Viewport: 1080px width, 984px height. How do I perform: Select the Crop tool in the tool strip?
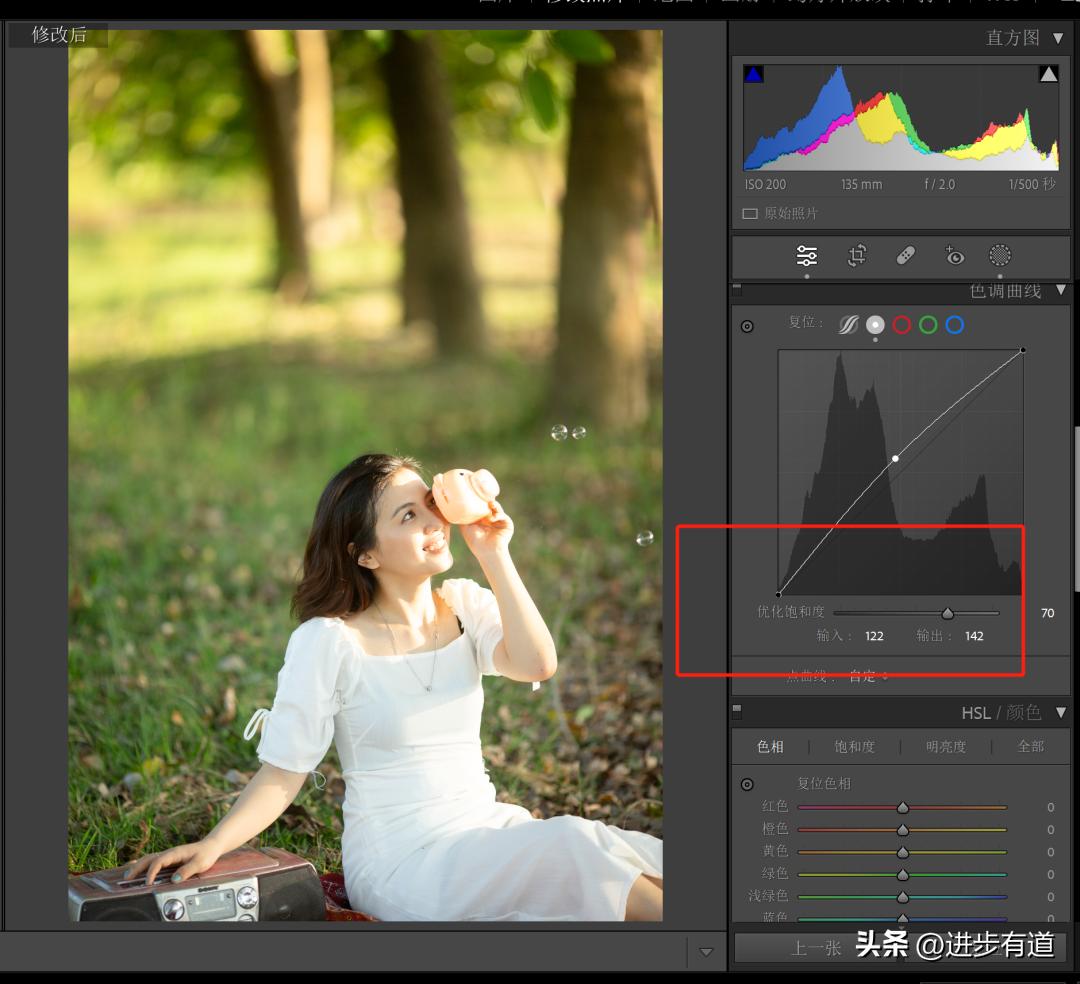(x=855, y=255)
